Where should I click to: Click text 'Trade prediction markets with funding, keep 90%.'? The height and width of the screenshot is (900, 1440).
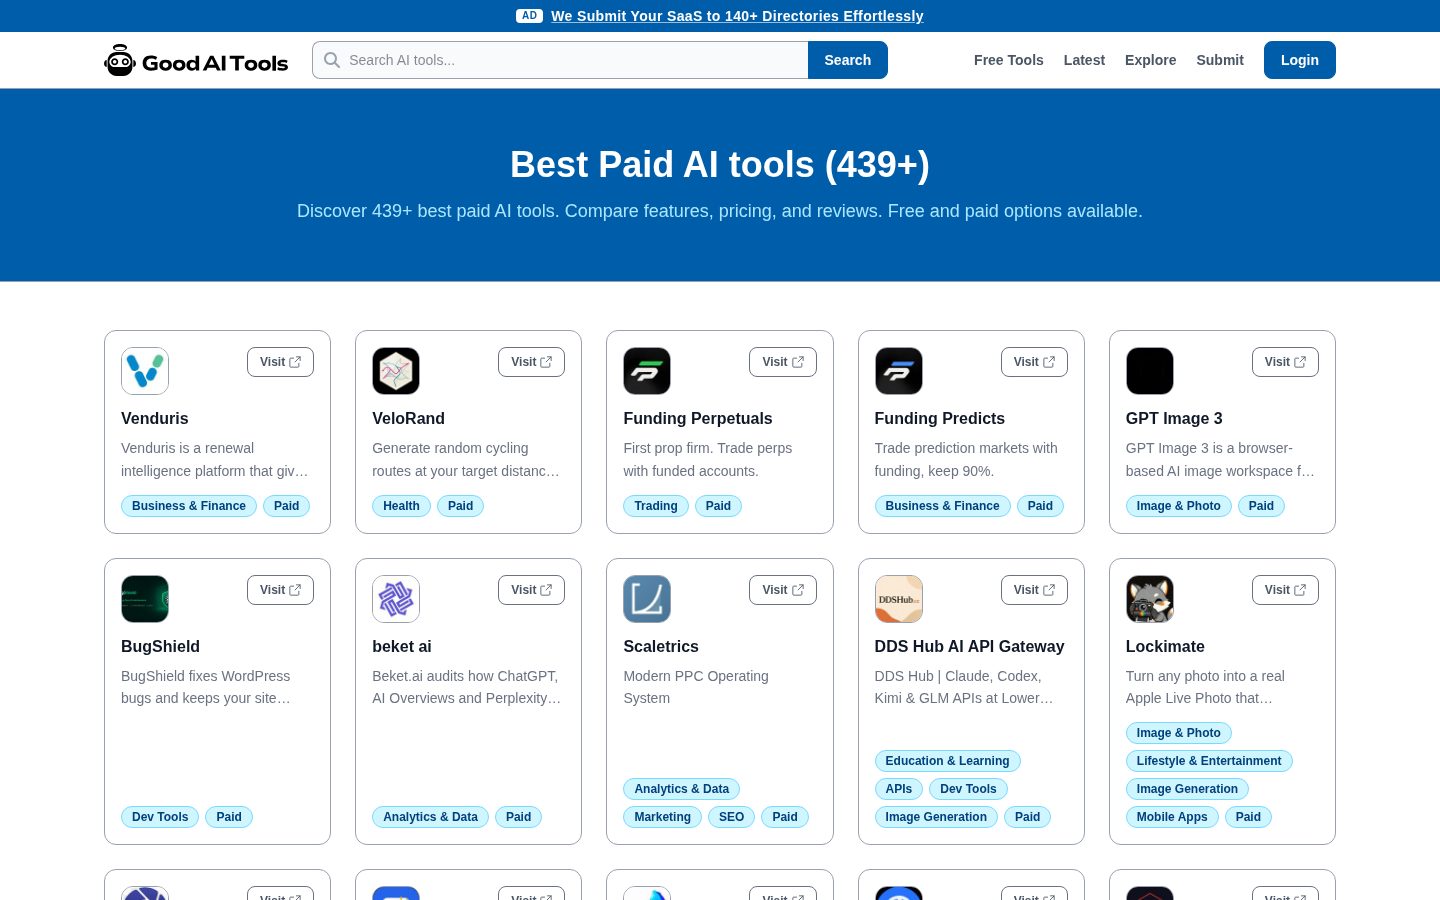pyautogui.click(x=966, y=459)
